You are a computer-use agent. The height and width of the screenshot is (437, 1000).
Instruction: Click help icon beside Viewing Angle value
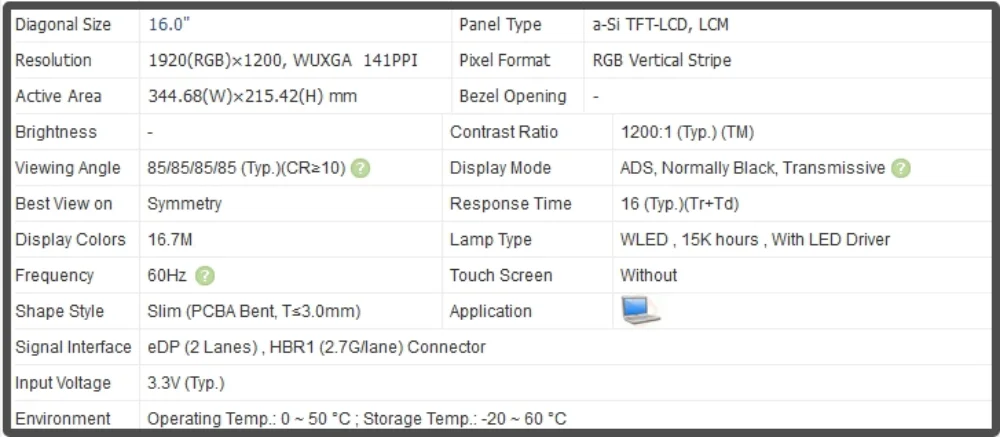point(360,168)
